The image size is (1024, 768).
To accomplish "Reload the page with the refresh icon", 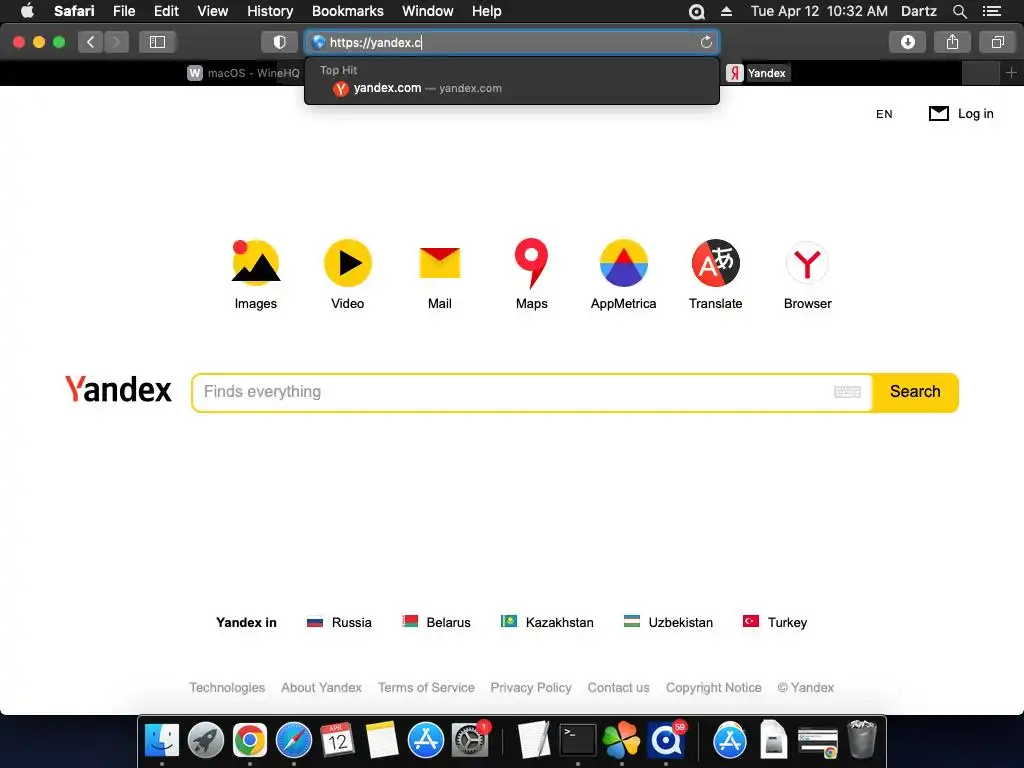I will (706, 42).
